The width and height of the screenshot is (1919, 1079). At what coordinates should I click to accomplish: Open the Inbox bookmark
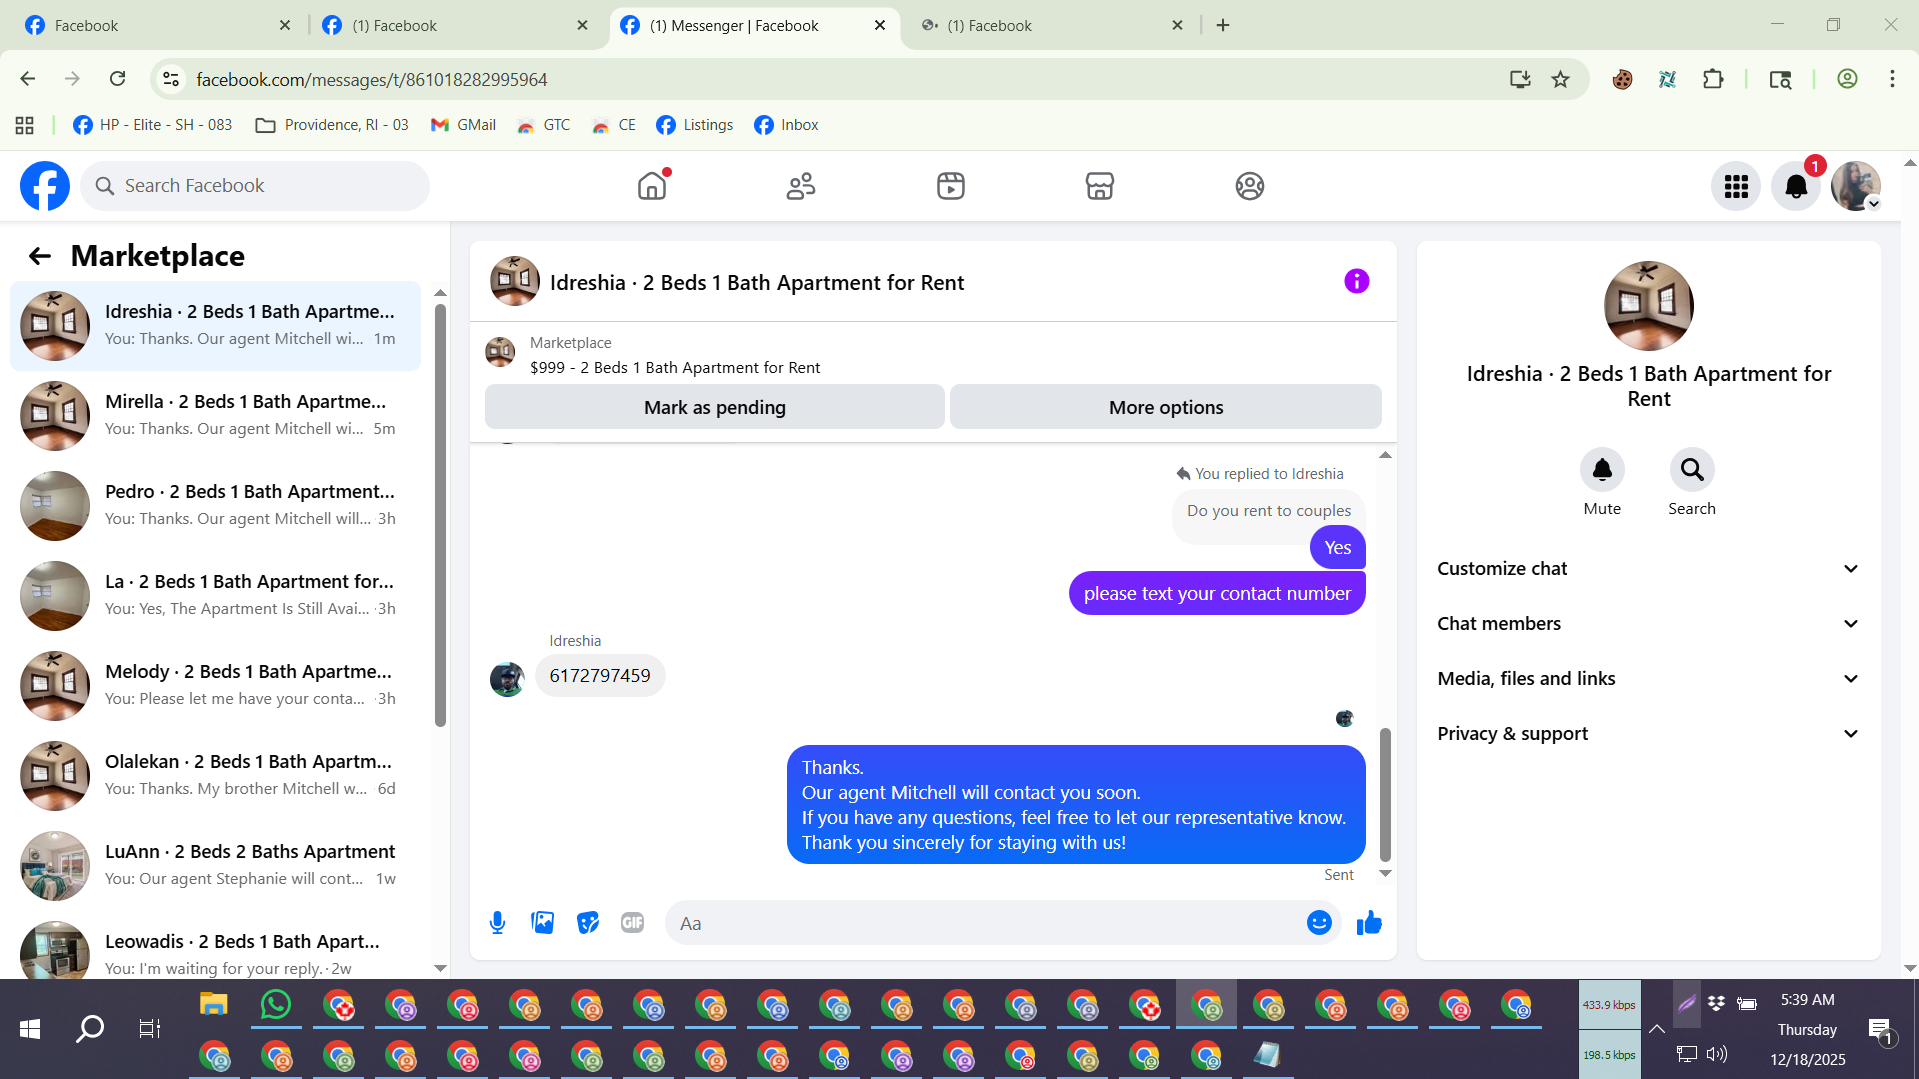point(786,125)
